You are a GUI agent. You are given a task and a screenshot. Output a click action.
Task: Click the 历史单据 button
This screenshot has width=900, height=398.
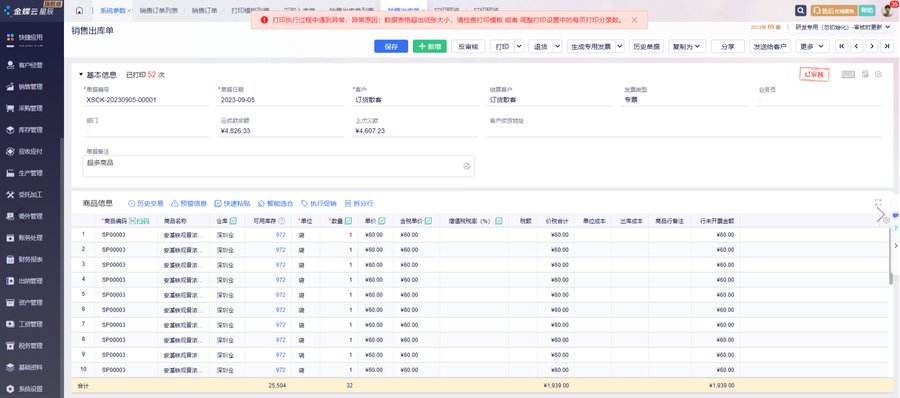coord(646,47)
